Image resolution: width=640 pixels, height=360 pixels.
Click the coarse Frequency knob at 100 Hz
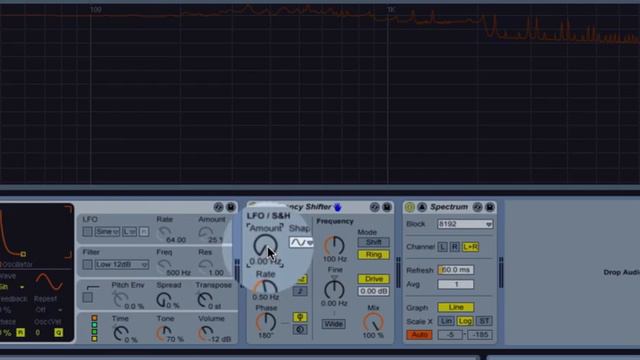click(334, 246)
